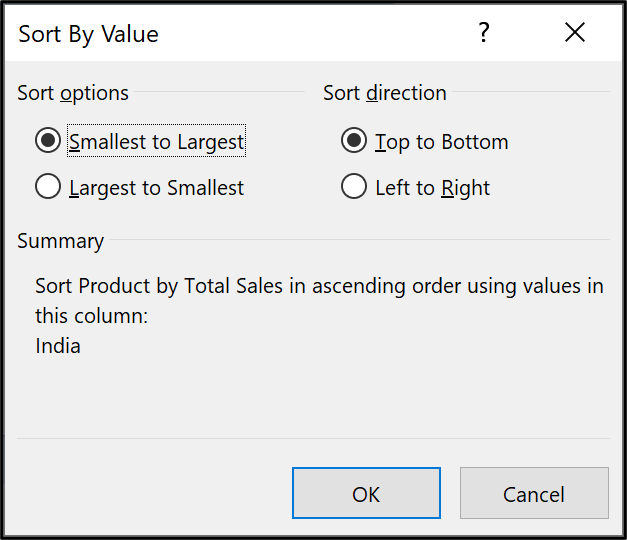Click the 'Smallest to Largest' label text
Viewport: 627px width, 540px height.
tap(156, 142)
